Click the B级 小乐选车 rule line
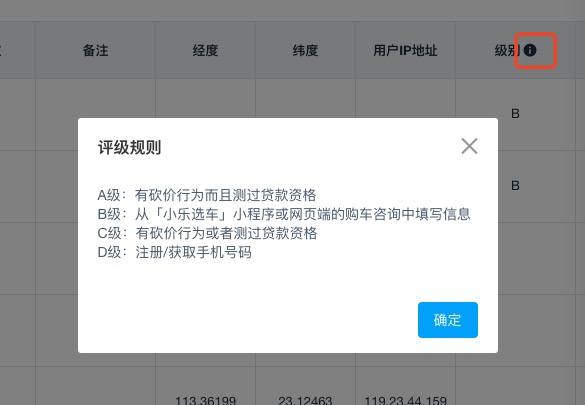This screenshot has width=585, height=405. [x=284, y=214]
